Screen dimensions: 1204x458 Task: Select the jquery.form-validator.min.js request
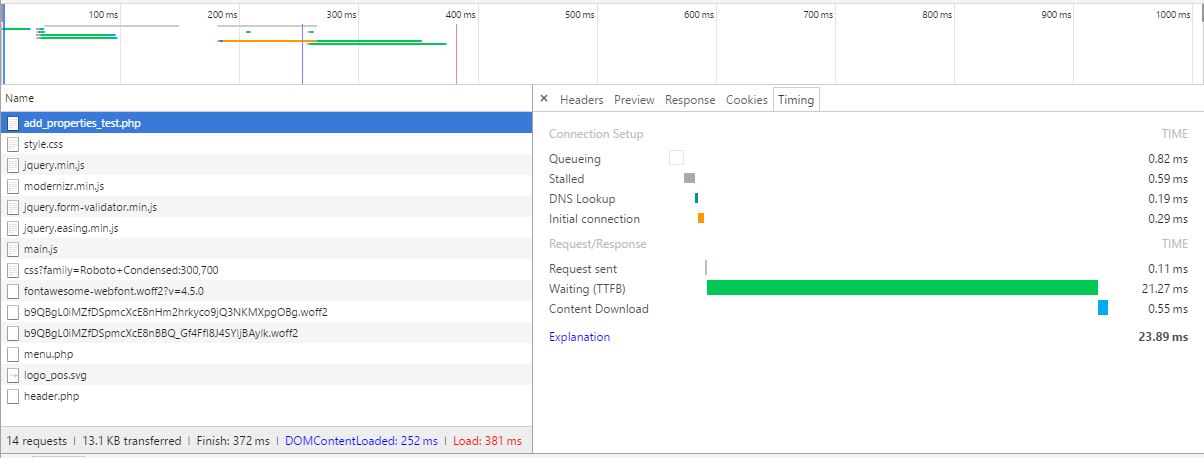pos(90,207)
